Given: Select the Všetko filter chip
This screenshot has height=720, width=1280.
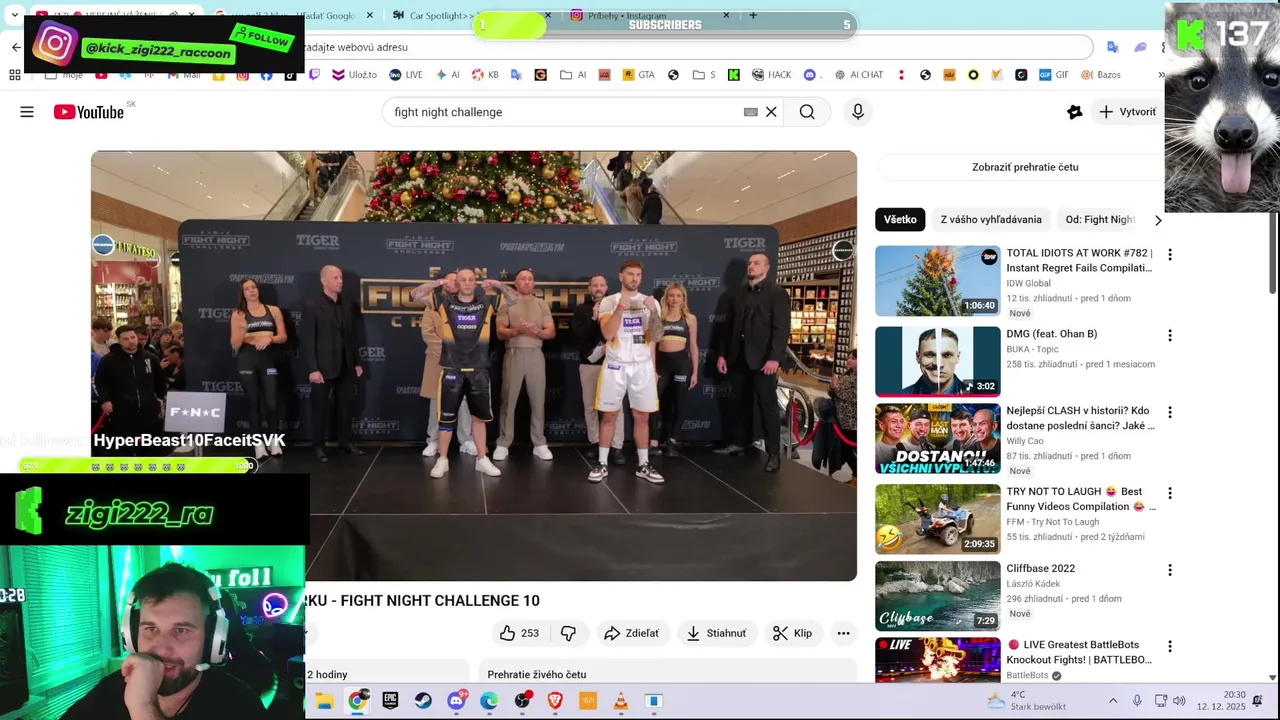Looking at the screenshot, I should [900, 220].
